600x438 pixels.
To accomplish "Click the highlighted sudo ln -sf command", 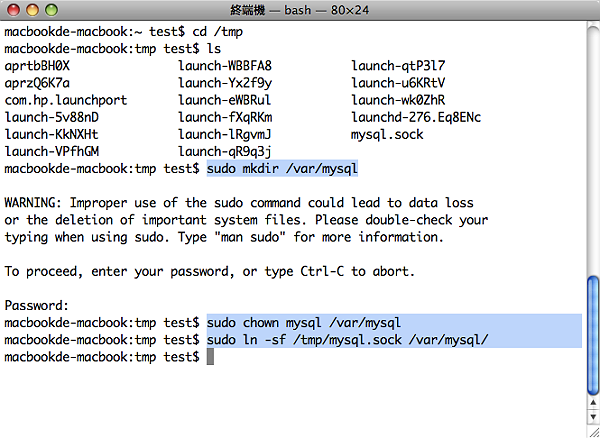I will coord(347,340).
